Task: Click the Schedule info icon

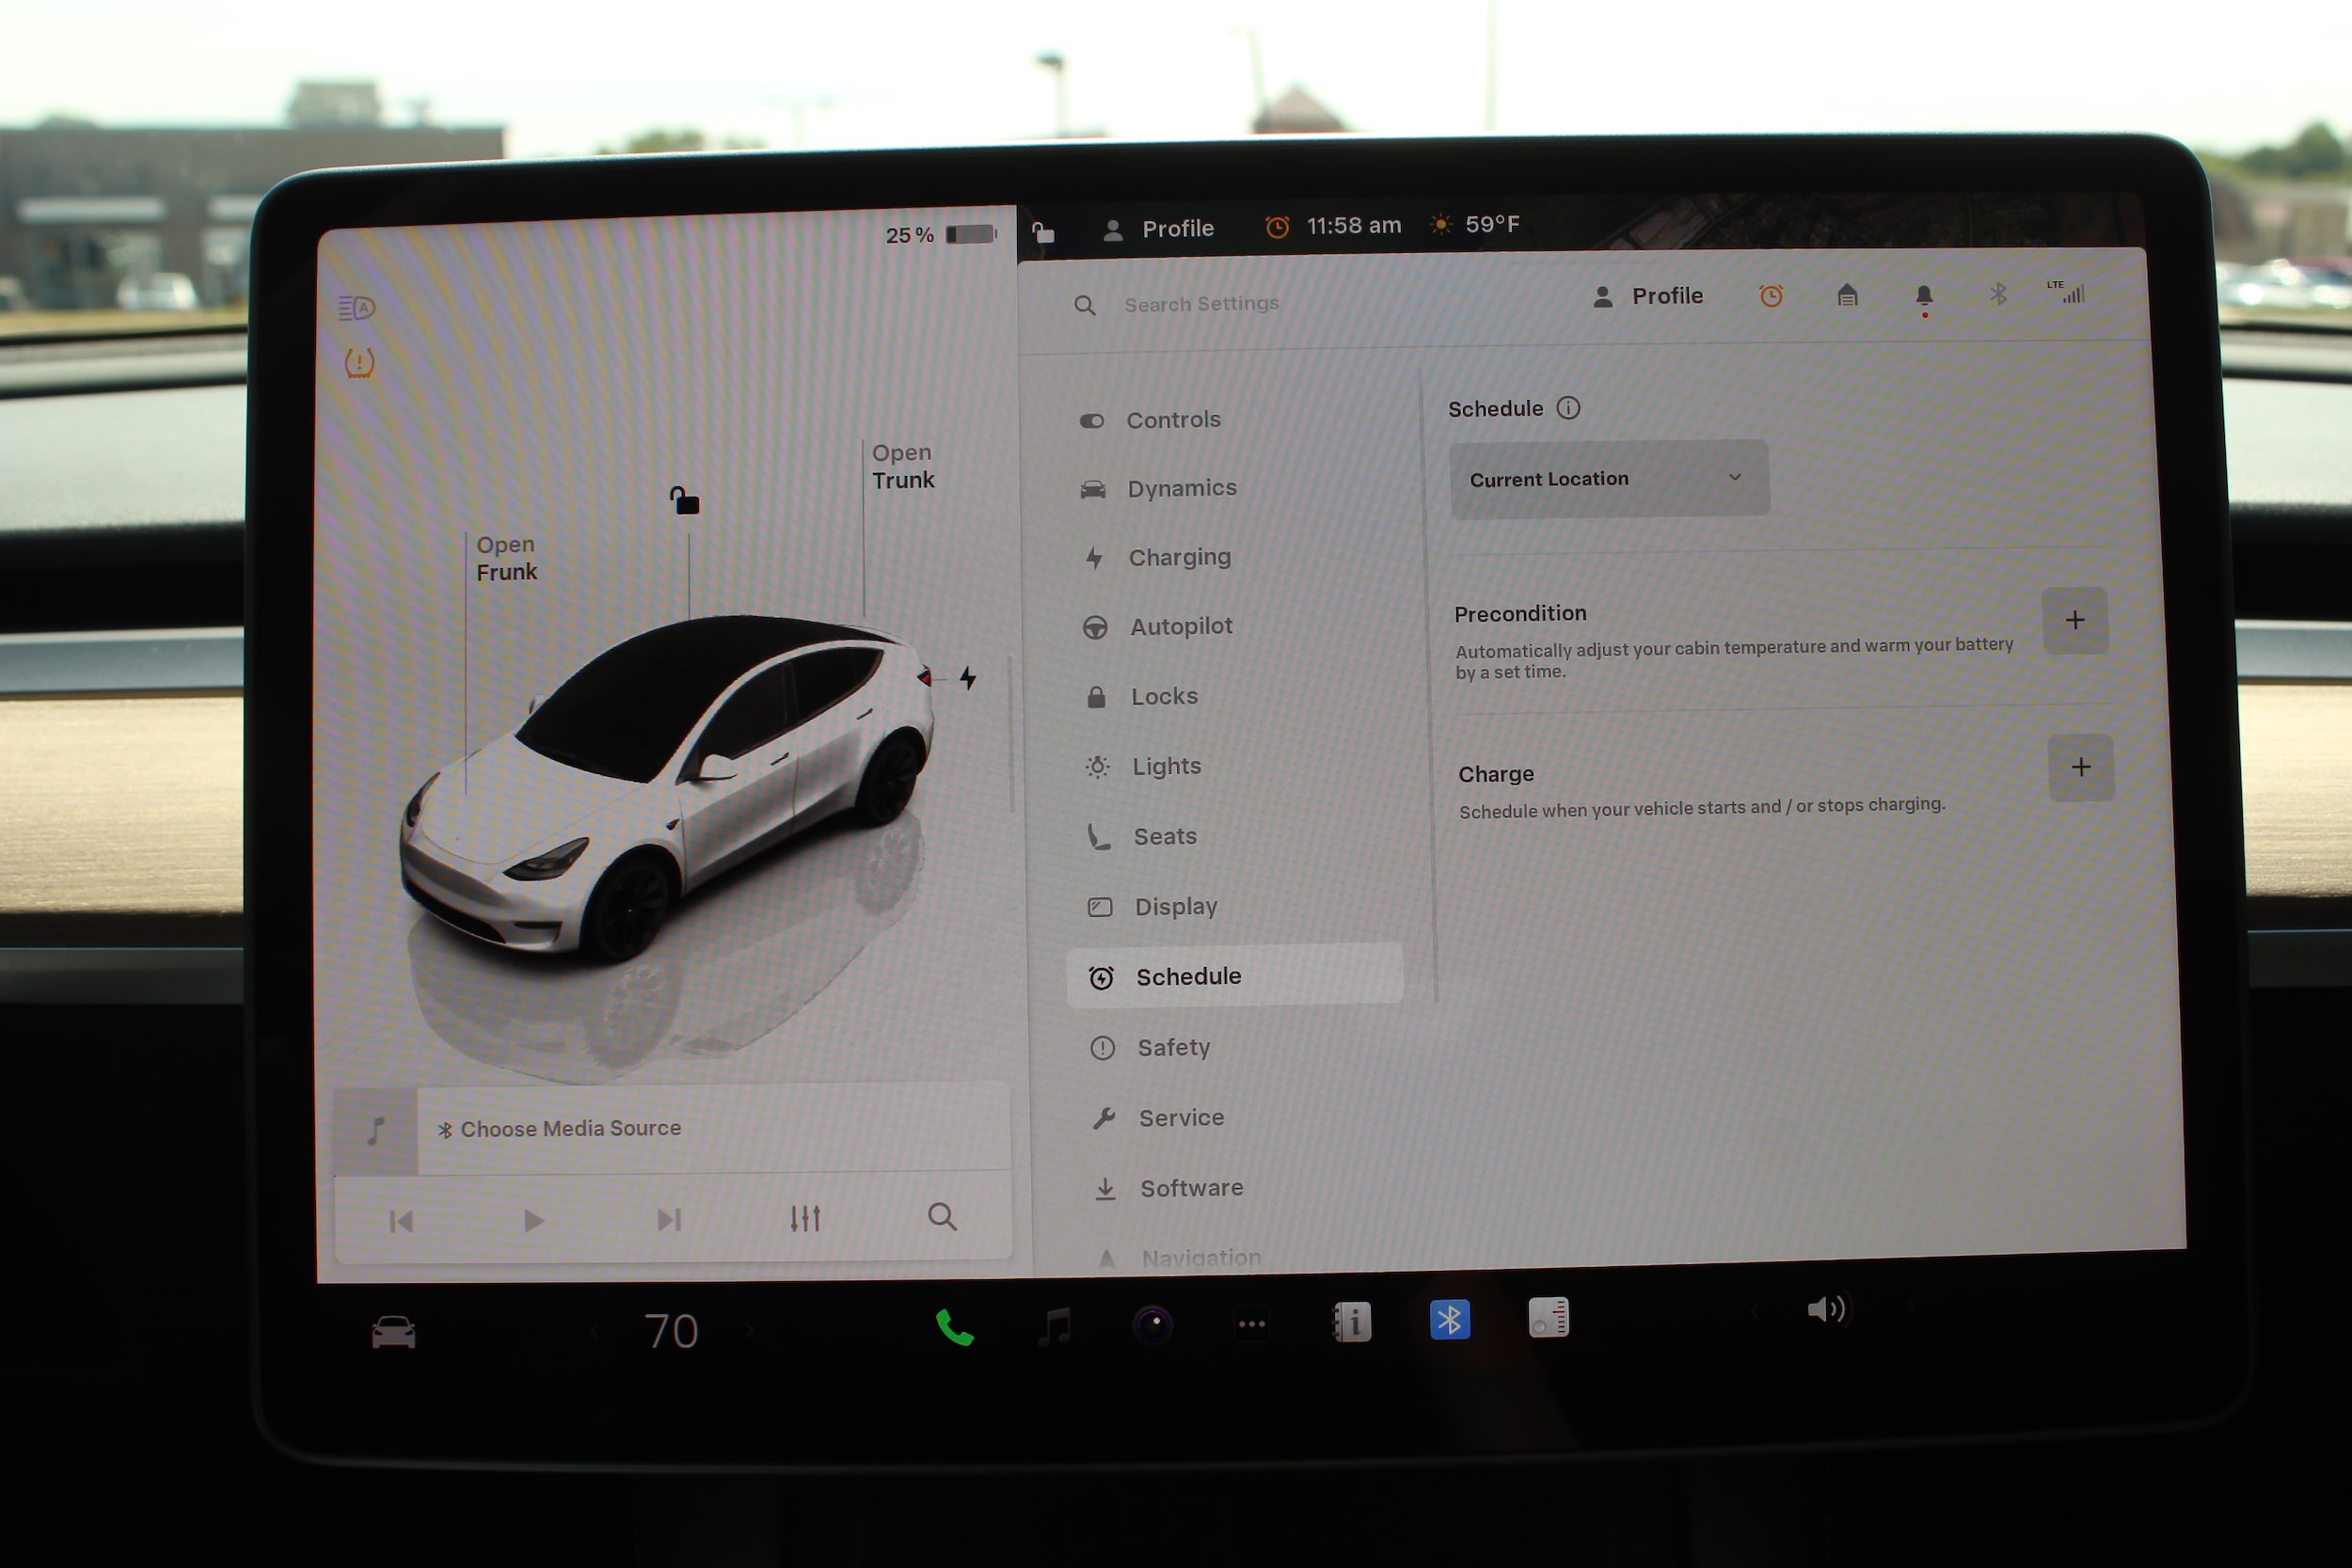Action: pyautogui.click(x=1568, y=408)
